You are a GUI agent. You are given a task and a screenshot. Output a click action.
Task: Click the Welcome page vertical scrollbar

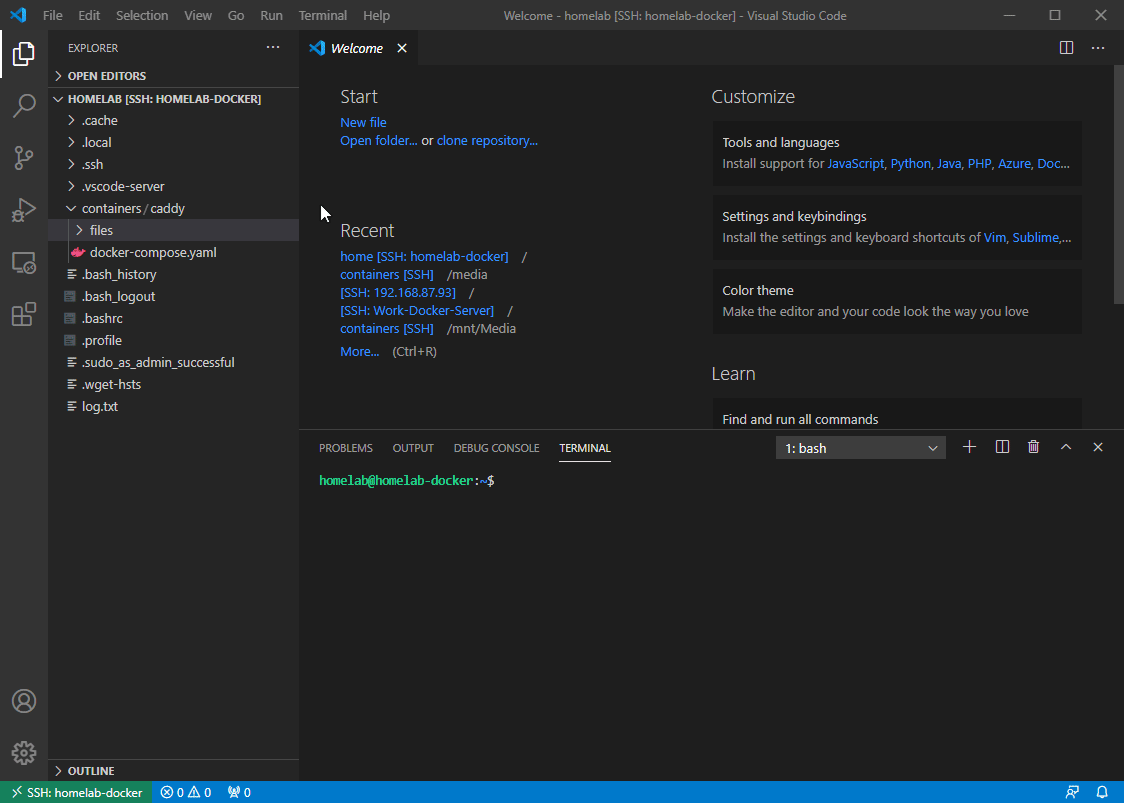(1119, 185)
